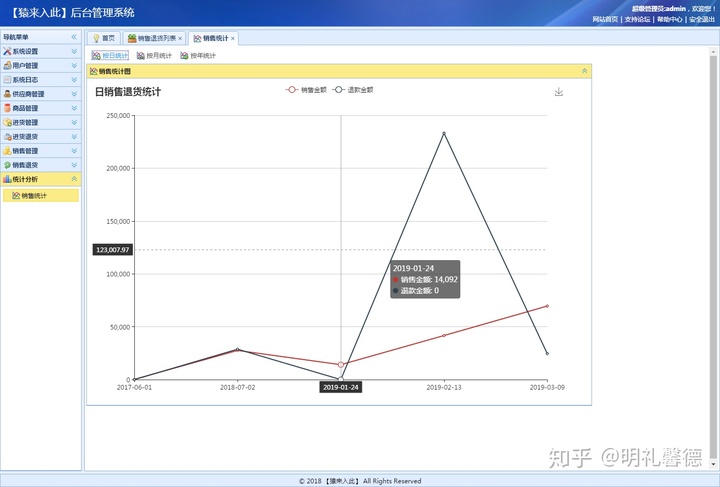
Task: Download the chart as image
Action: coord(558,92)
